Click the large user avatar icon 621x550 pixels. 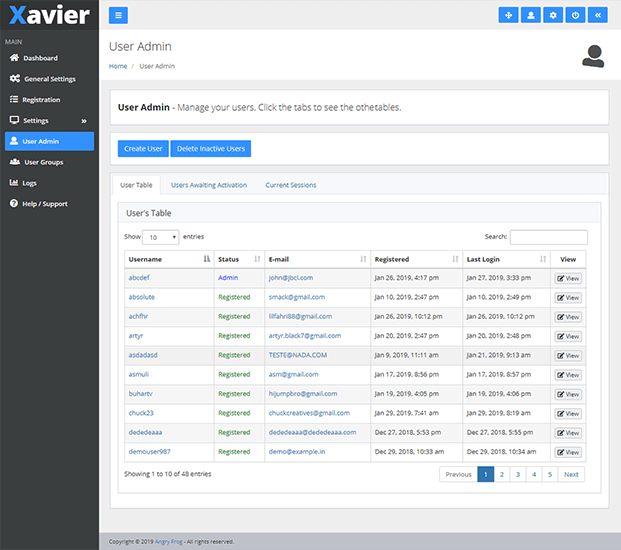coord(593,56)
